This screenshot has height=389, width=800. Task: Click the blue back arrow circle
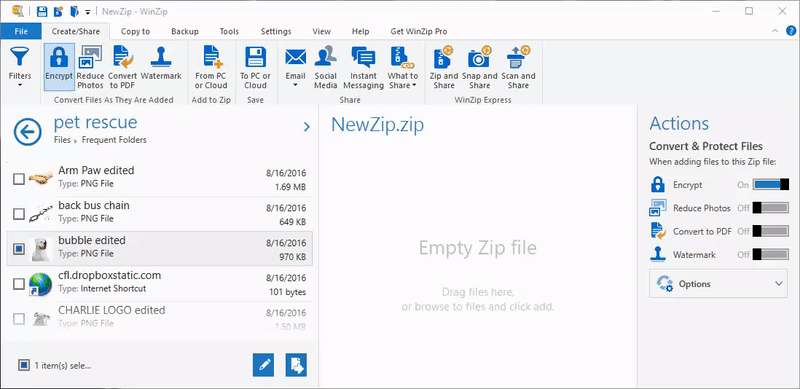click(28, 132)
